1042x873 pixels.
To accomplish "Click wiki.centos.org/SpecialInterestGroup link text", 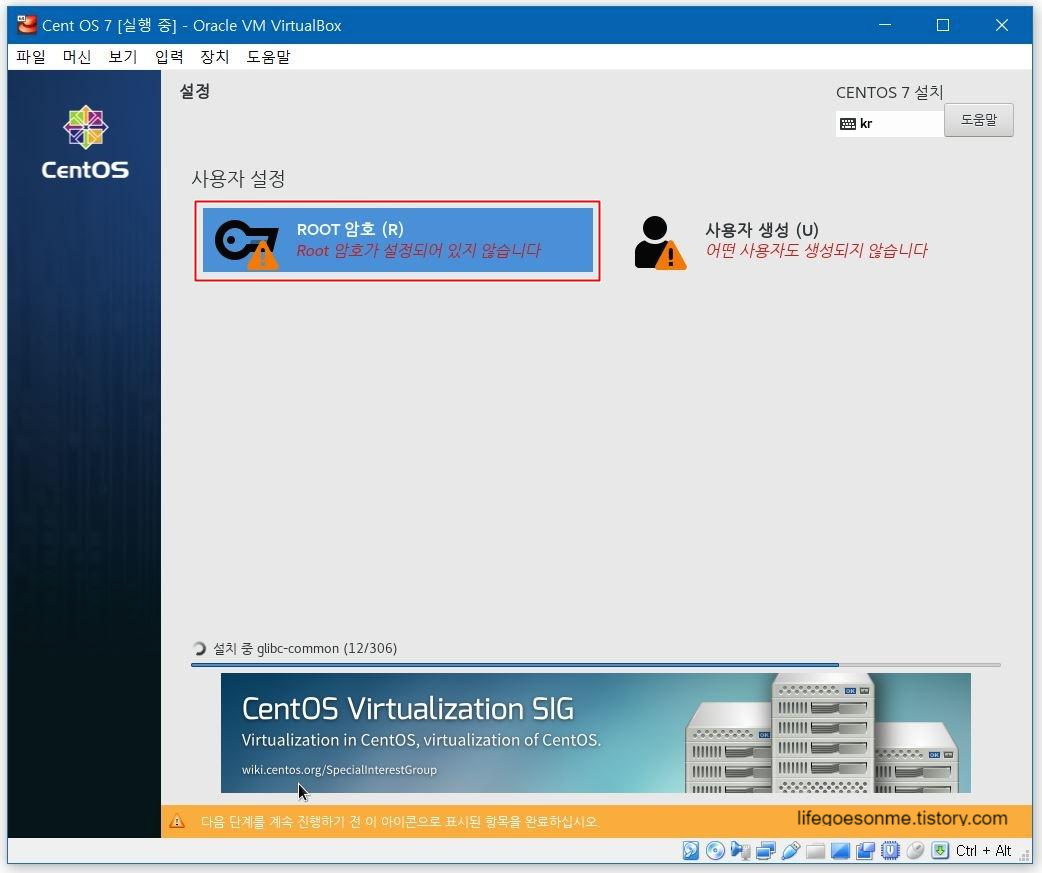I will (x=339, y=769).
